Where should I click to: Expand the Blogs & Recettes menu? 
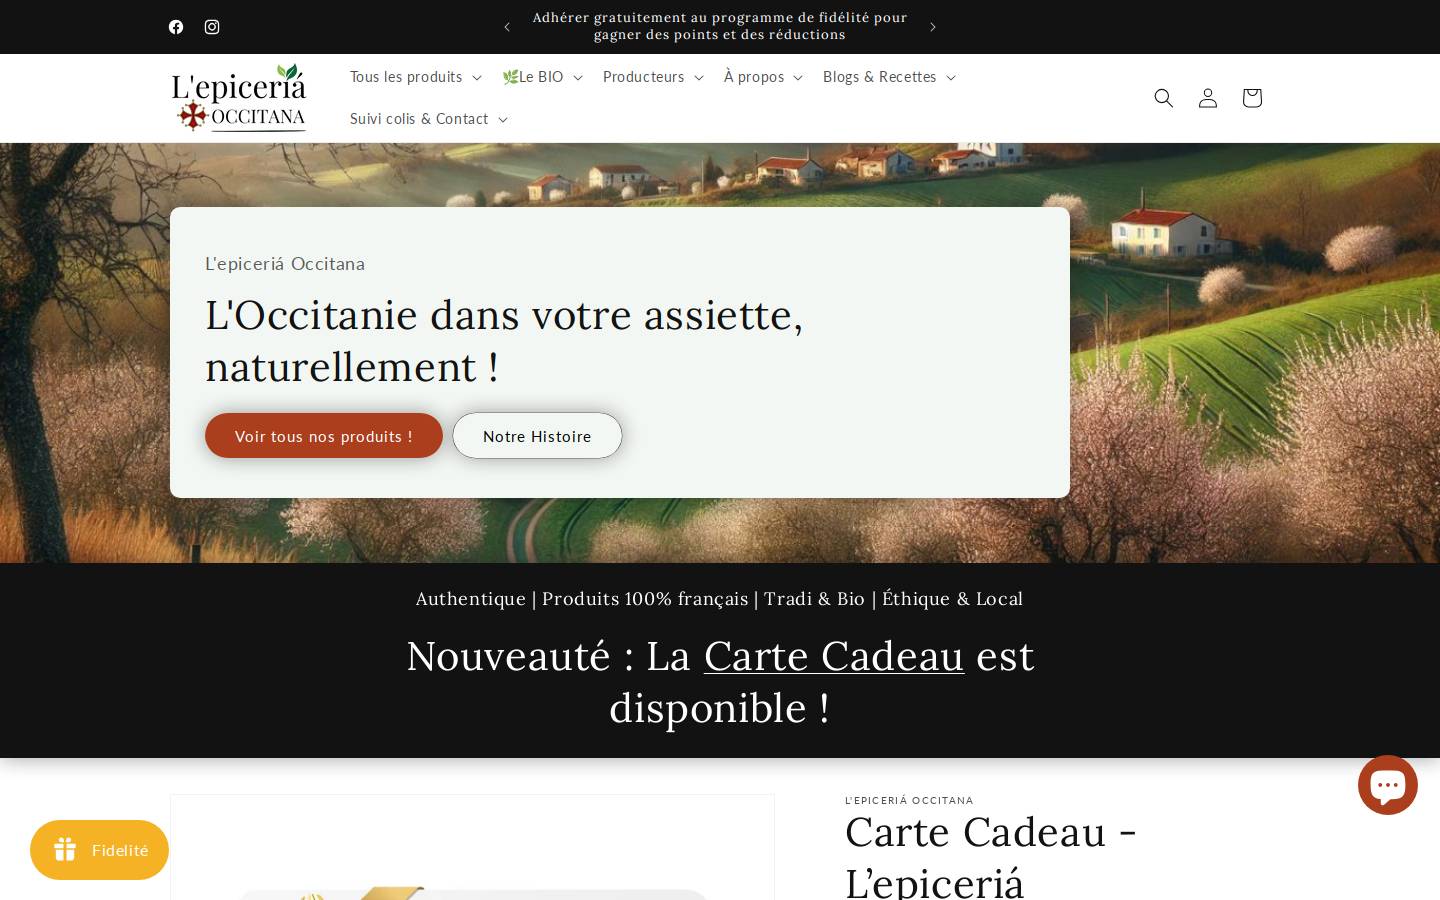point(889,77)
